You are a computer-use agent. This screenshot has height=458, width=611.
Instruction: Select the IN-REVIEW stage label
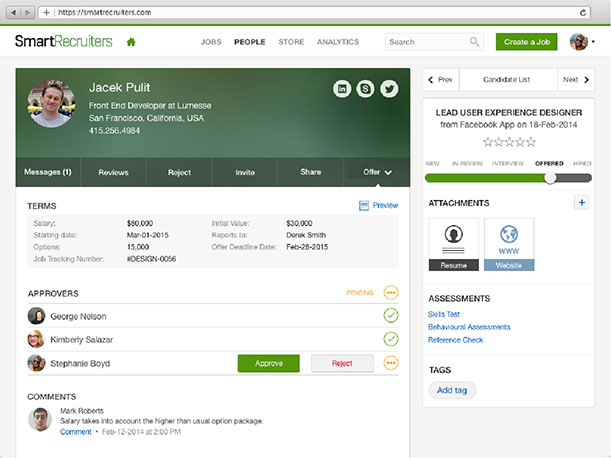pos(467,163)
